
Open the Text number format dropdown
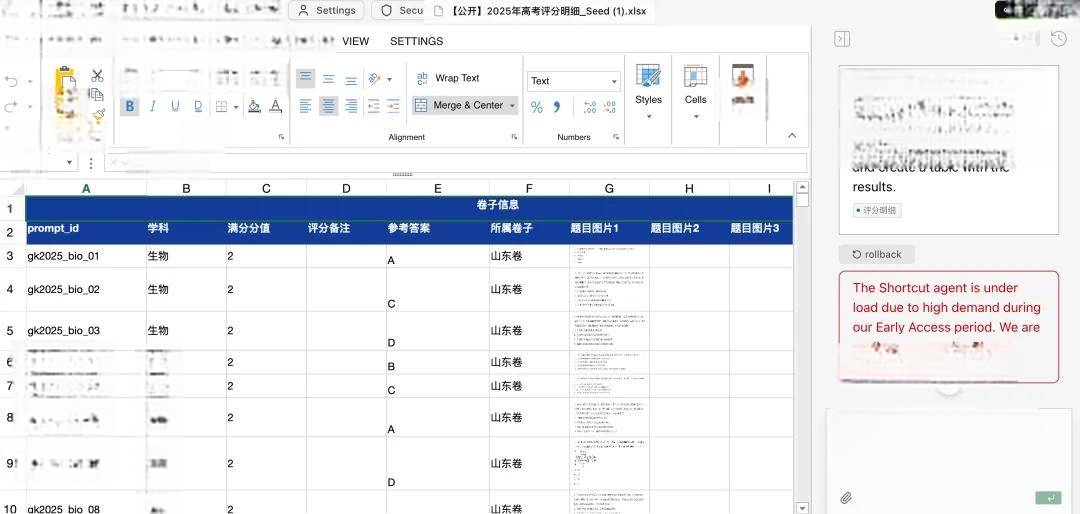pos(574,81)
